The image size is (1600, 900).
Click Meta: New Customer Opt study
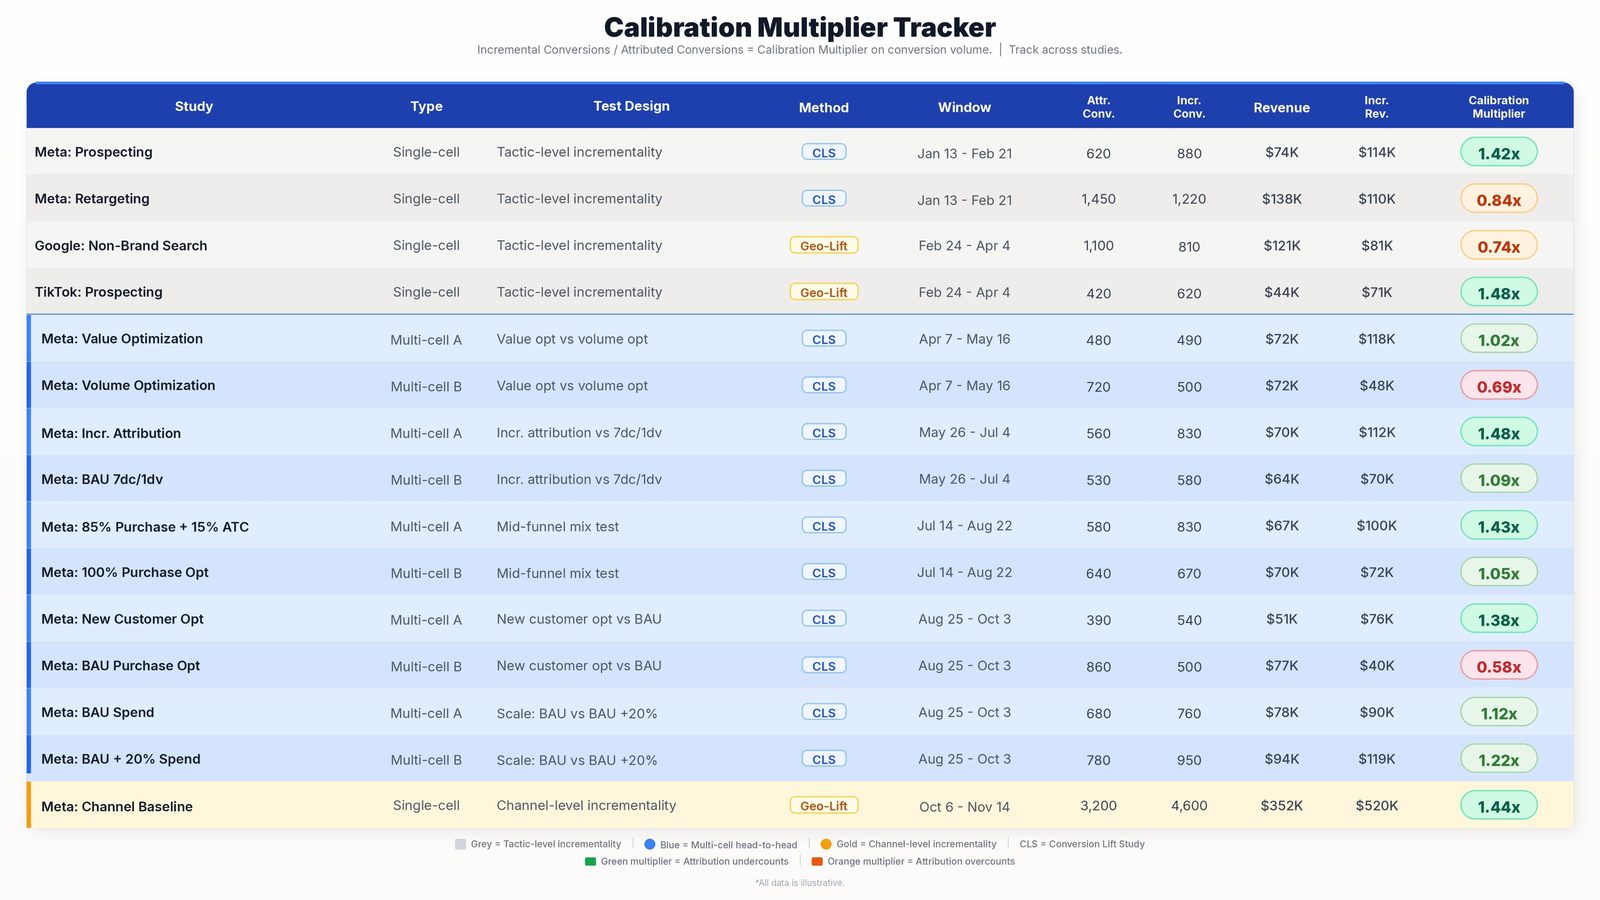(122, 619)
